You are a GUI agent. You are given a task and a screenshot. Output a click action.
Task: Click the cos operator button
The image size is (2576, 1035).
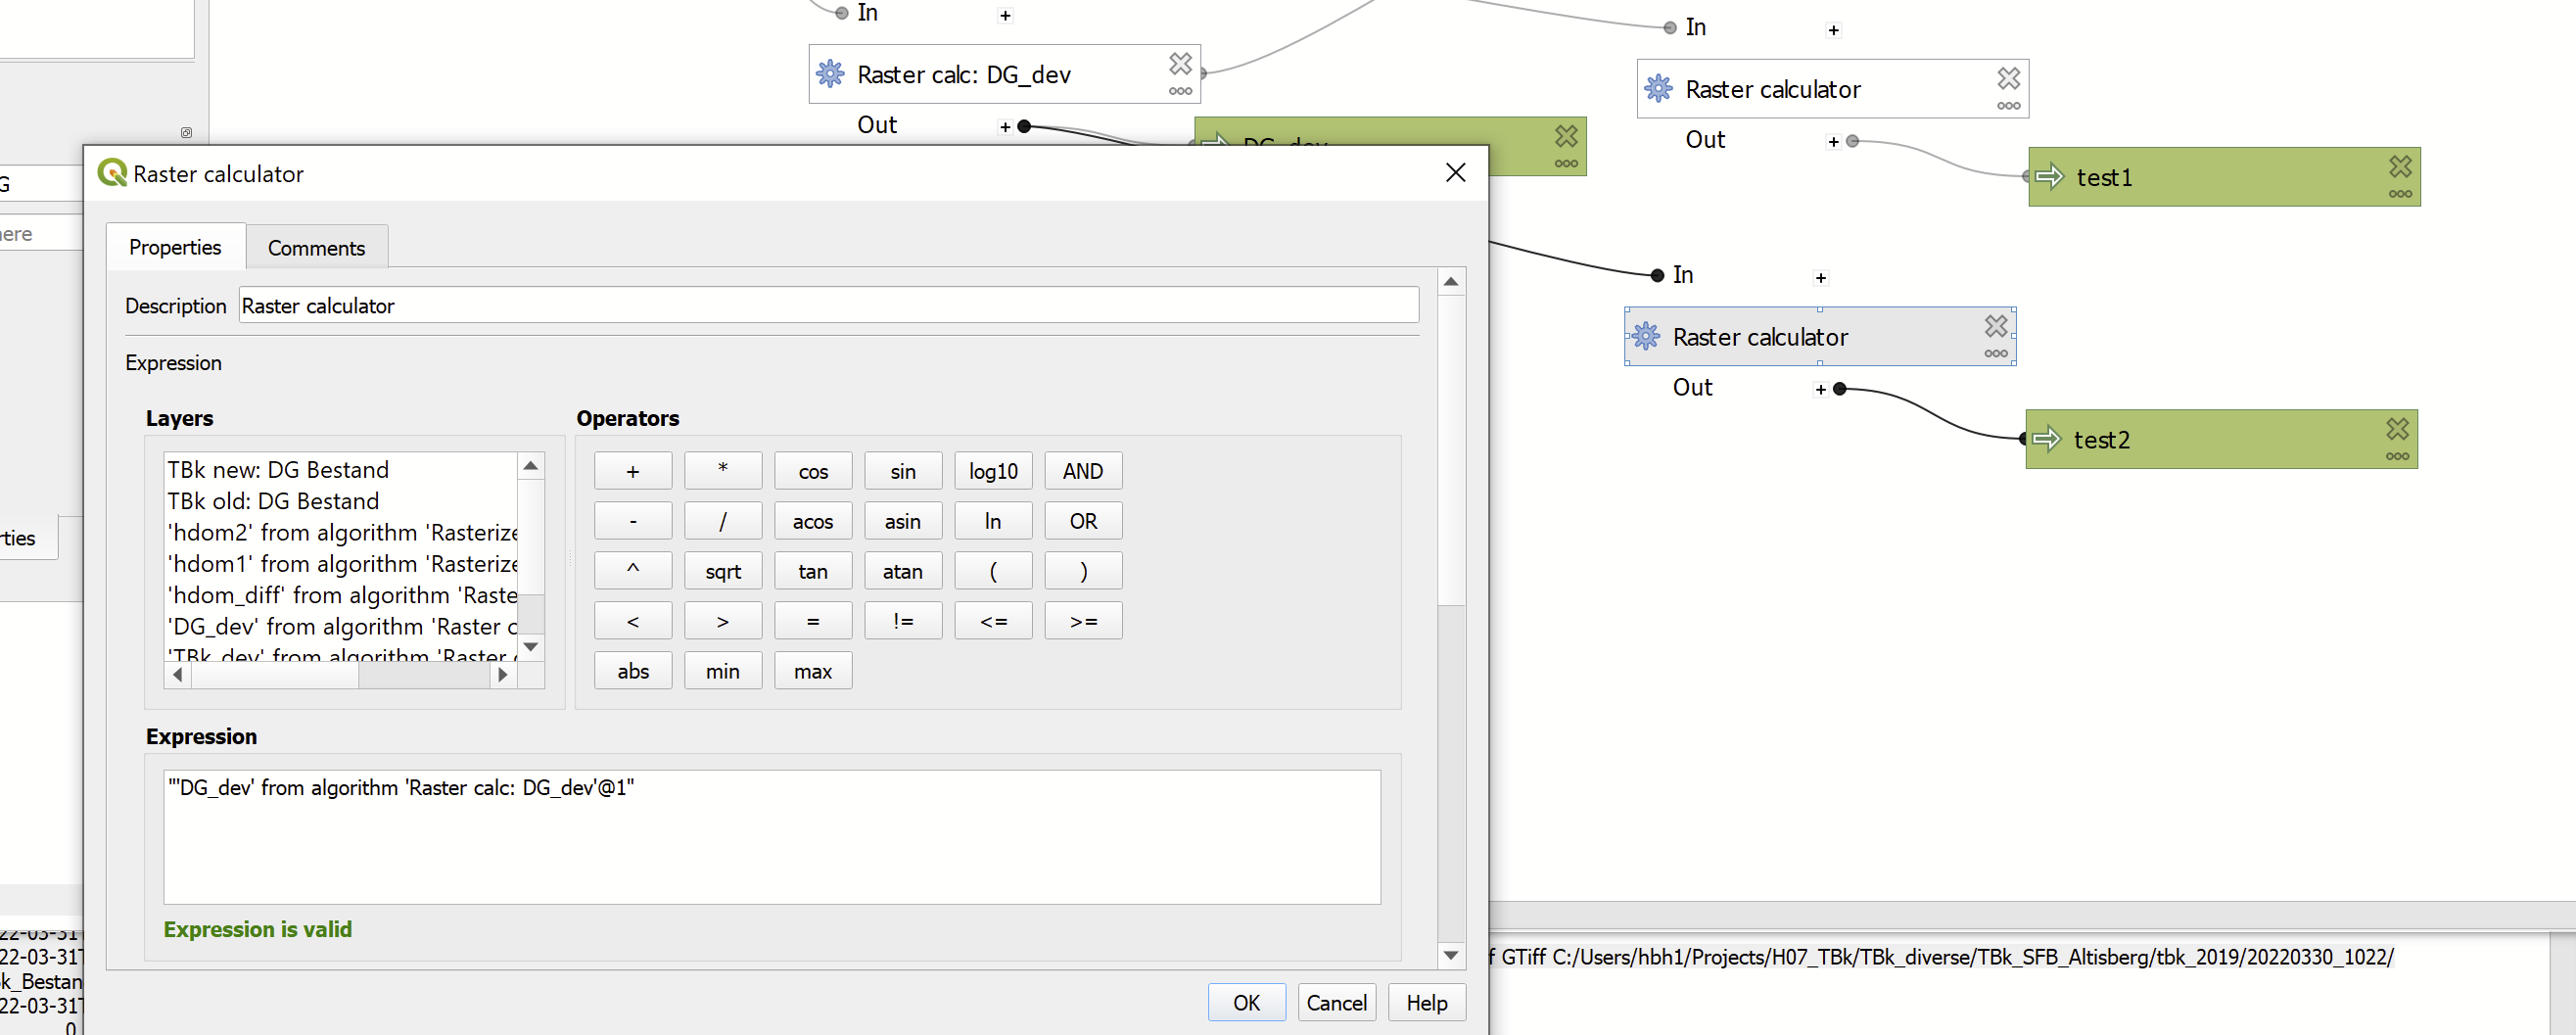click(x=813, y=471)
